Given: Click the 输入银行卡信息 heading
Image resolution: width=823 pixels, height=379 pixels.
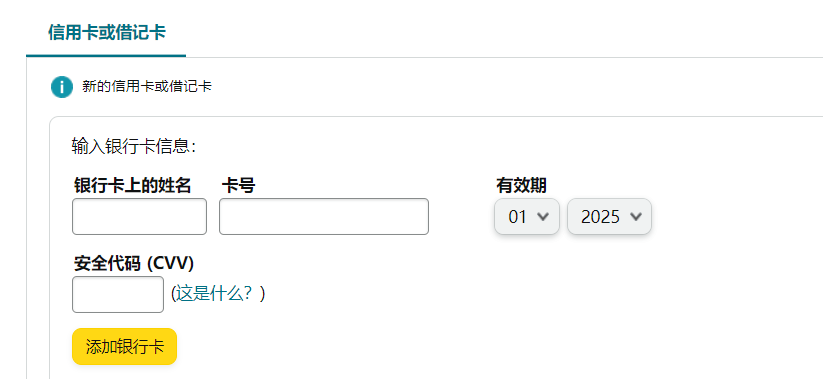Looking at the screenshot, I should click(x=133, y=146).
